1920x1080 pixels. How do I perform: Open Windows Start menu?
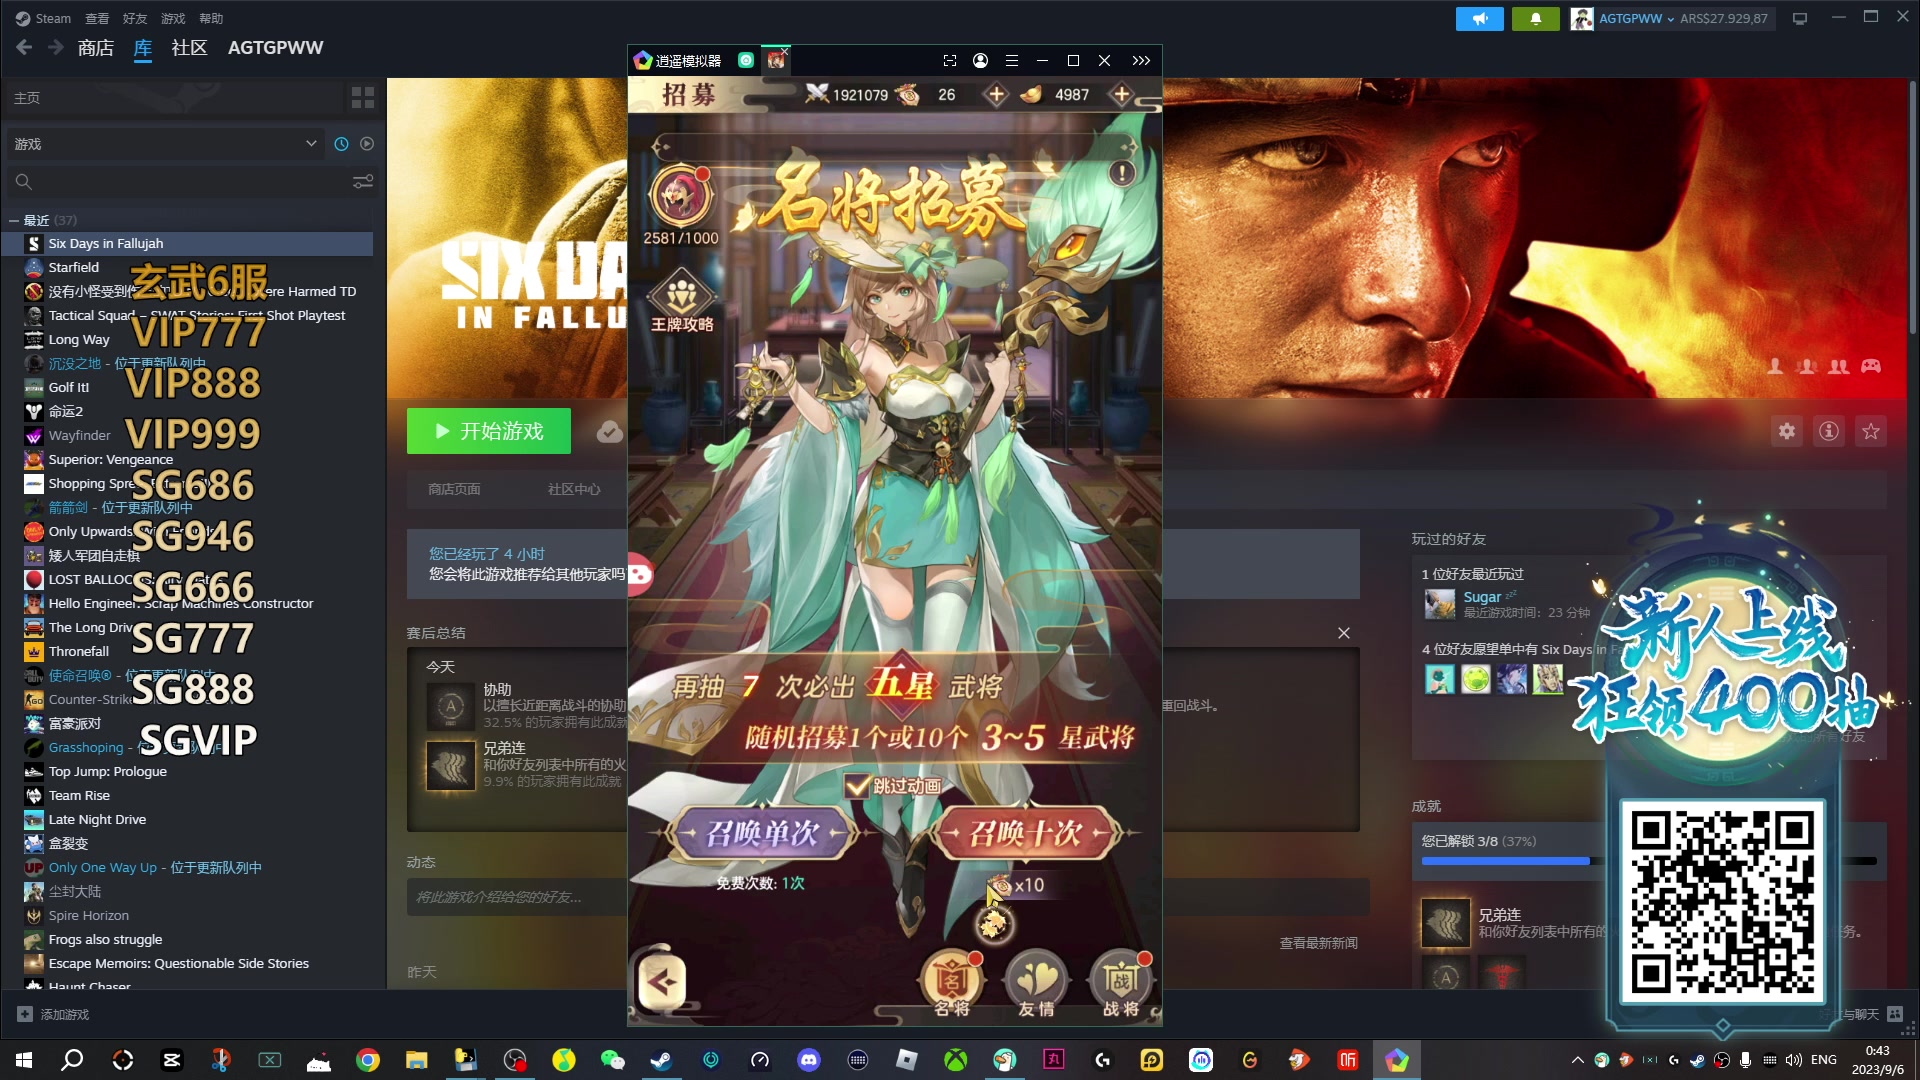(24, 1060)
